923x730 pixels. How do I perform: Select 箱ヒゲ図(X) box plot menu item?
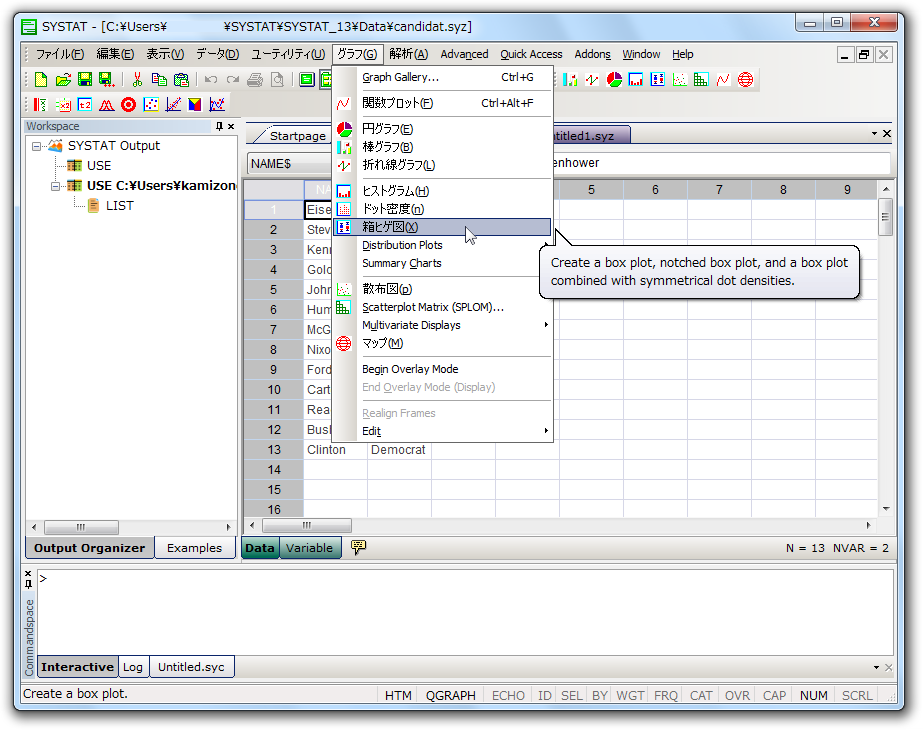pos(442,227)
